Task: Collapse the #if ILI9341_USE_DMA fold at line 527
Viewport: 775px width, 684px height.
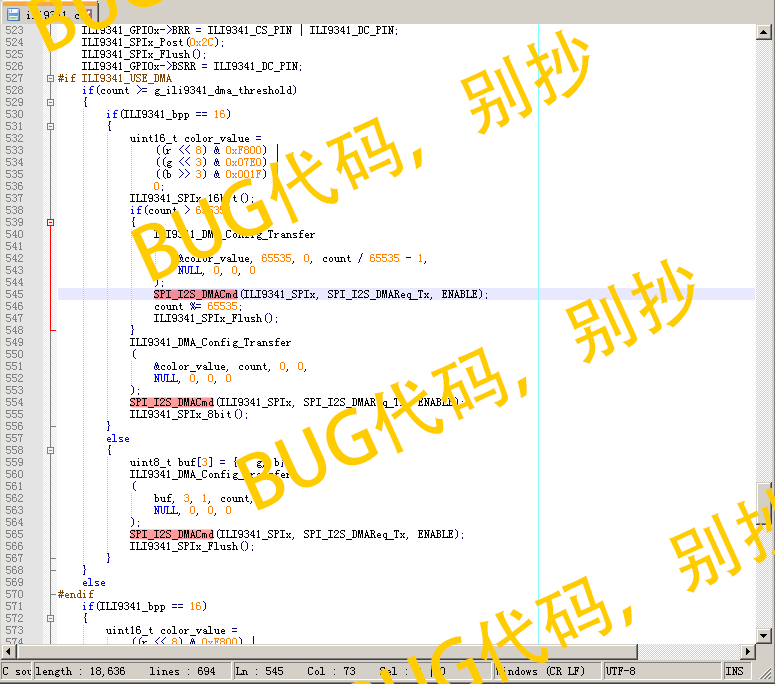Action: coord(50,78)
